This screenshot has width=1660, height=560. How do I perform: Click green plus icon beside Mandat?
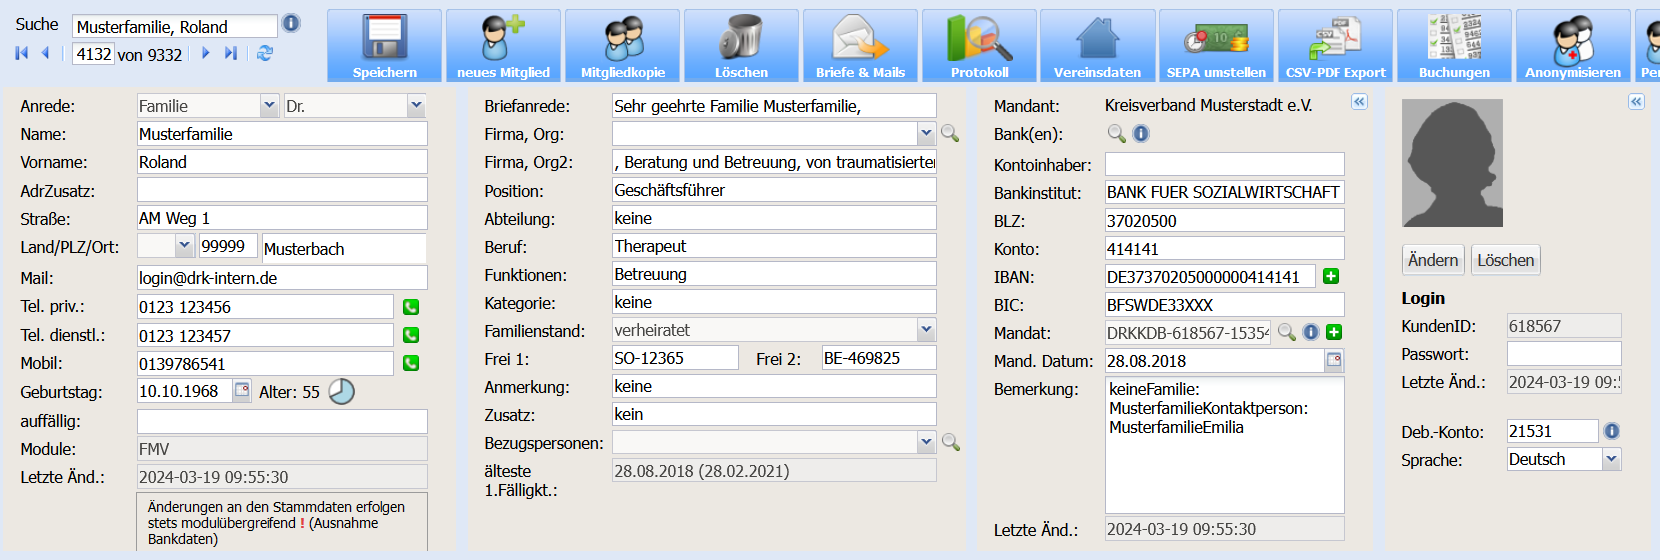click(x=1334, y=332)
